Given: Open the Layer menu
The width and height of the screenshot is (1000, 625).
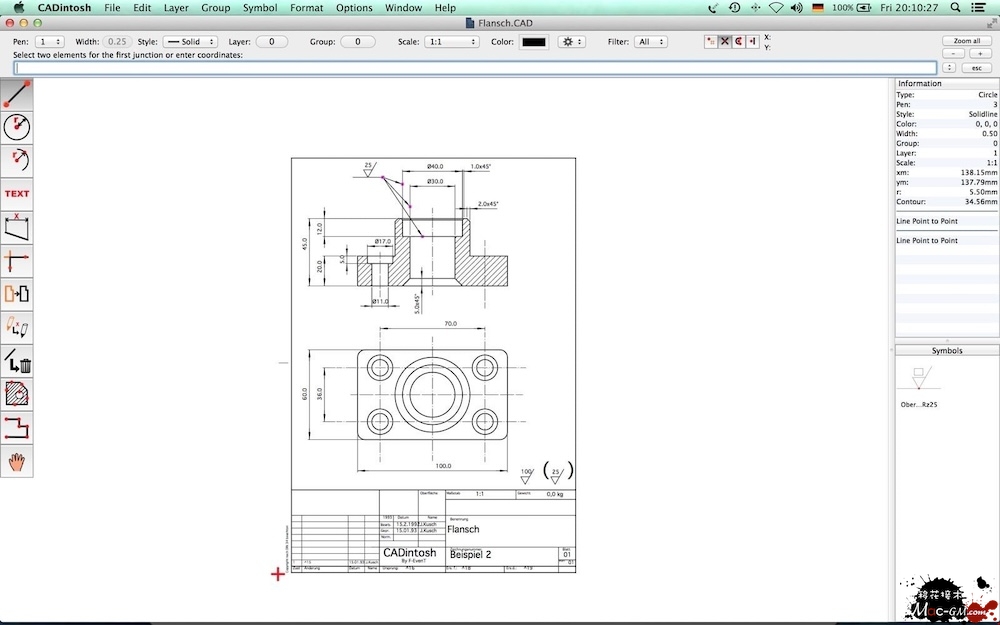Looking at the screenshot, I should [x=176, y=8].
